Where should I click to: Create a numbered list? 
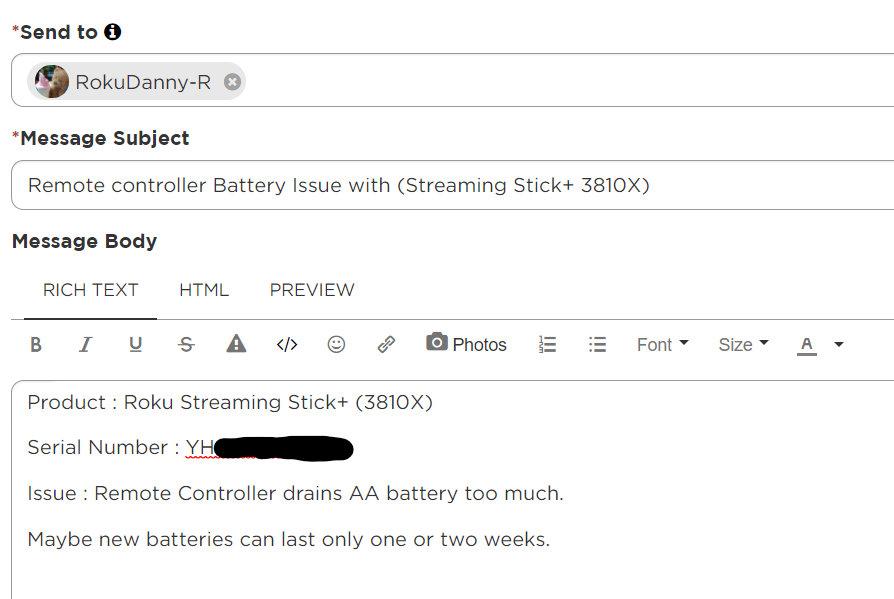547,345
